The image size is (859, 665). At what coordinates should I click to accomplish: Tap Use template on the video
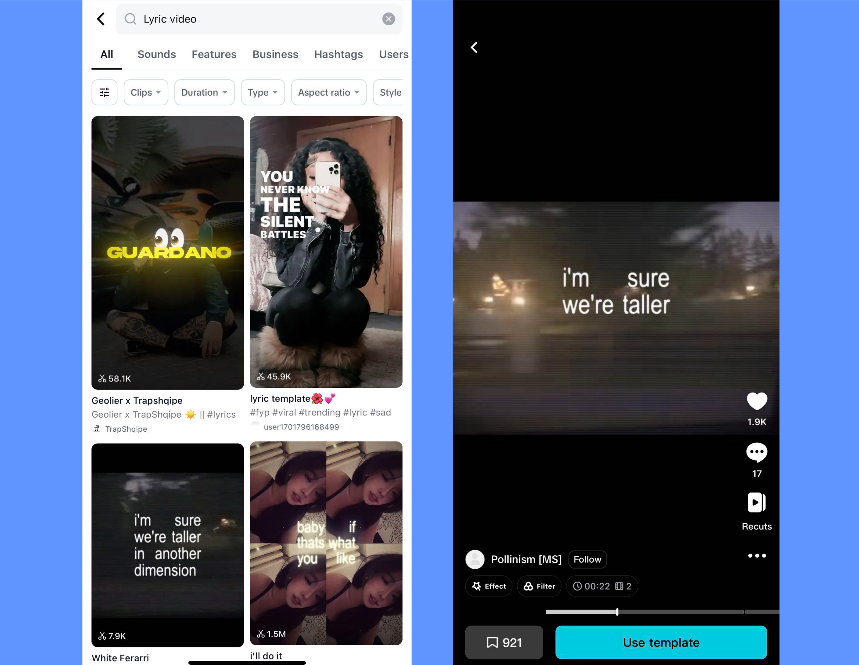(x=660, y=642)
